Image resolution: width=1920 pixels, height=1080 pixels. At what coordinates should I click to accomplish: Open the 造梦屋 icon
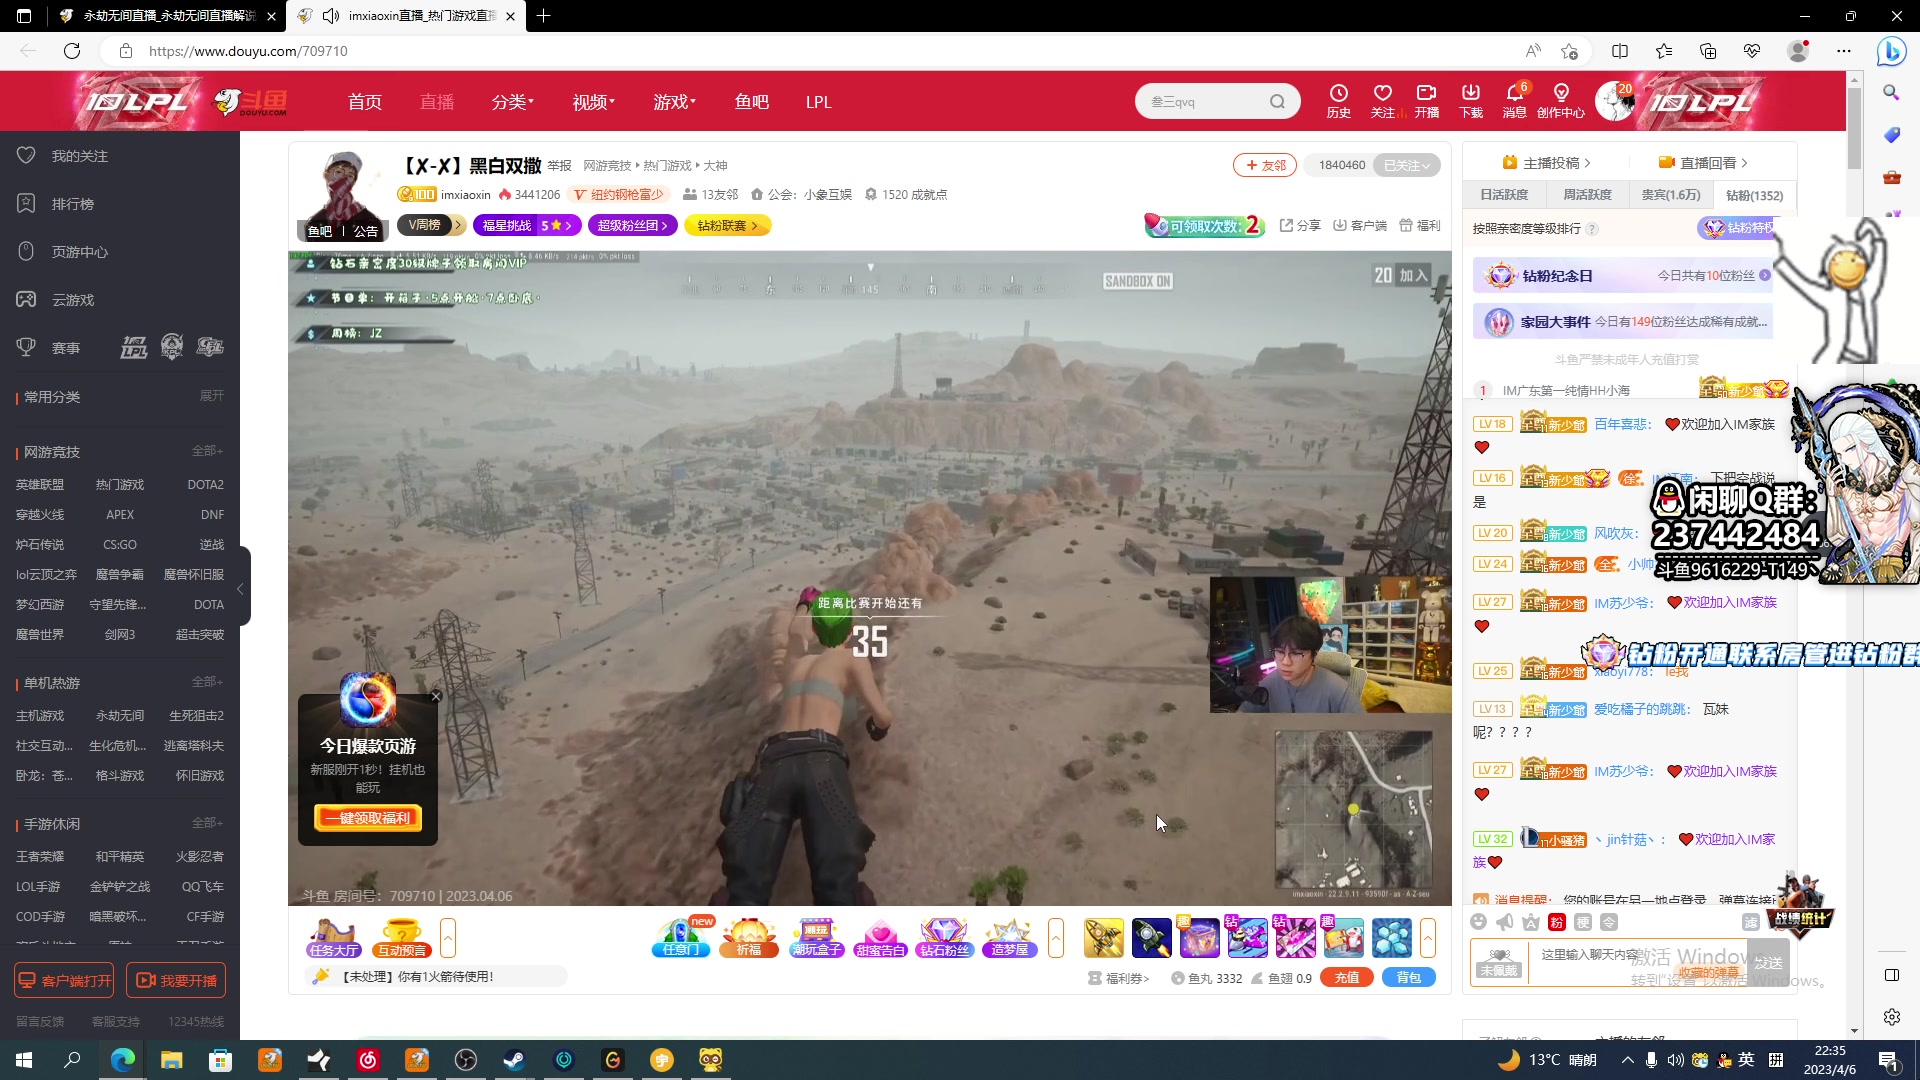pos(1009,938)
